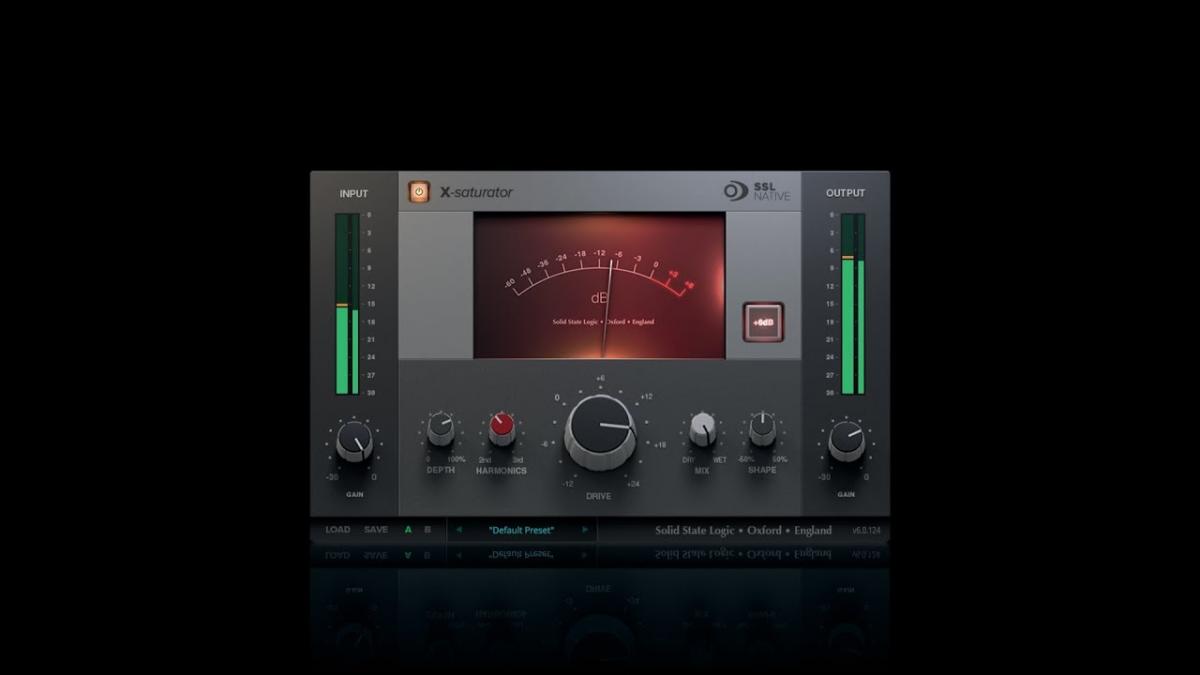
Task: Click the input Gain knob
Action: point(353,442)
